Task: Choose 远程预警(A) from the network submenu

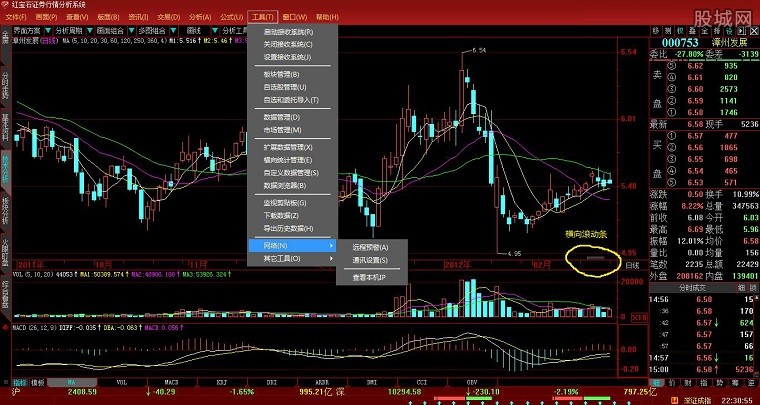Action: [x=376, y=246]
